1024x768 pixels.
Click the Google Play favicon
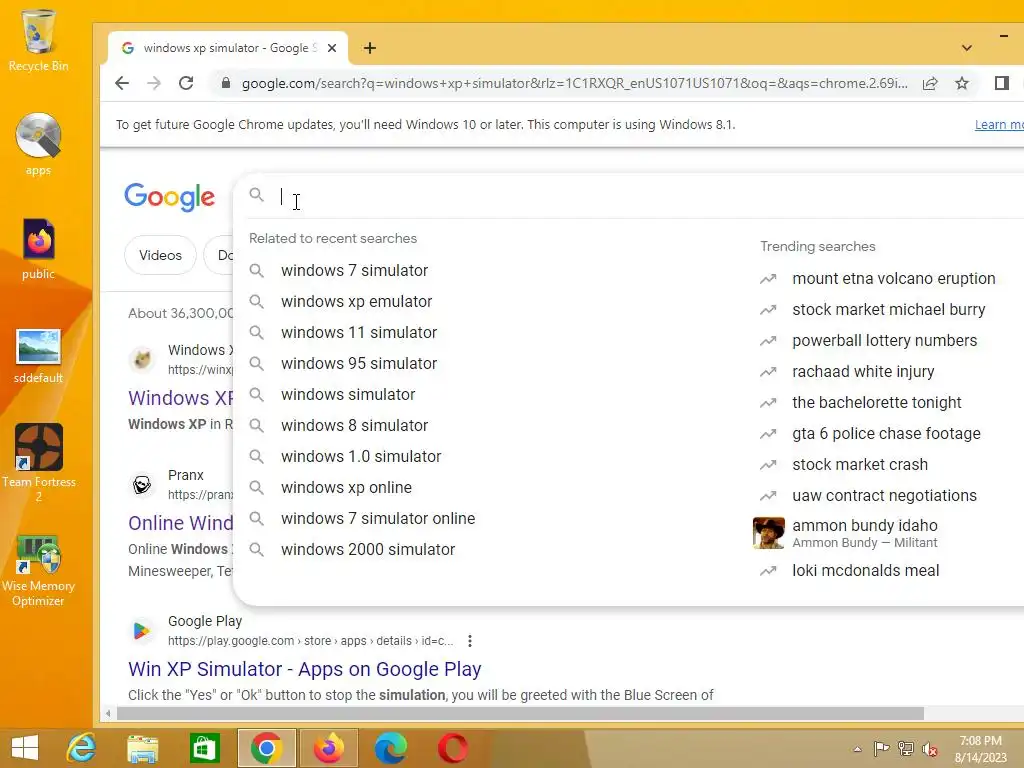tap(142, 631)
